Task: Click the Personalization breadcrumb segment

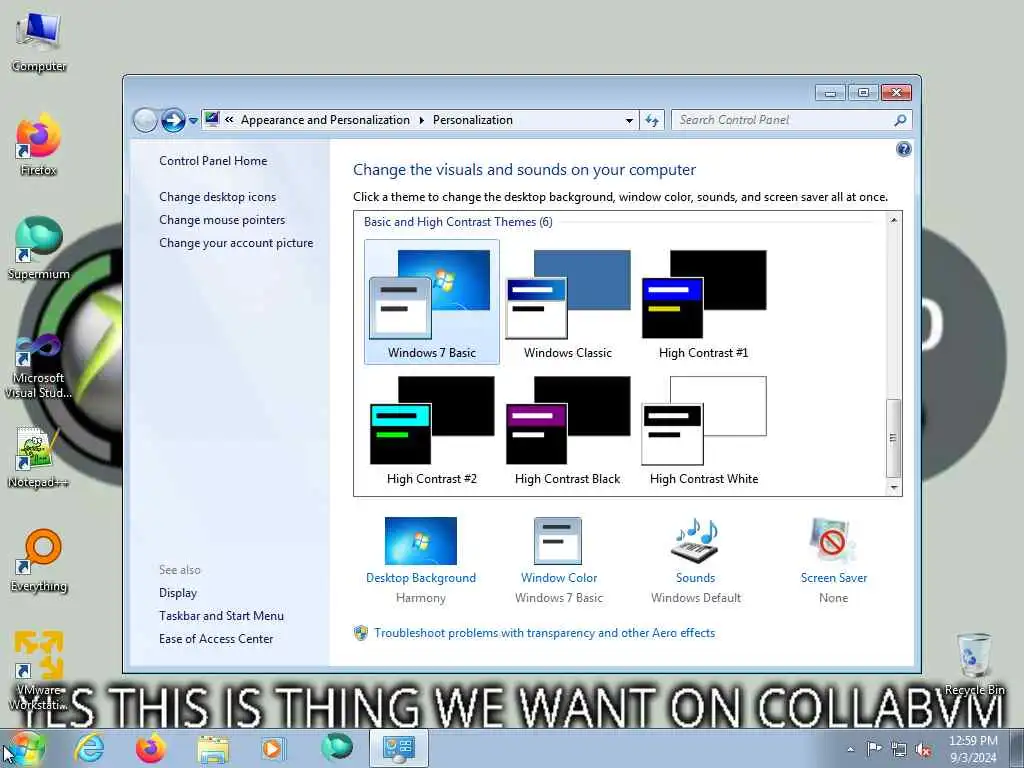Action: pyautogui.click(x=473, y=120)
